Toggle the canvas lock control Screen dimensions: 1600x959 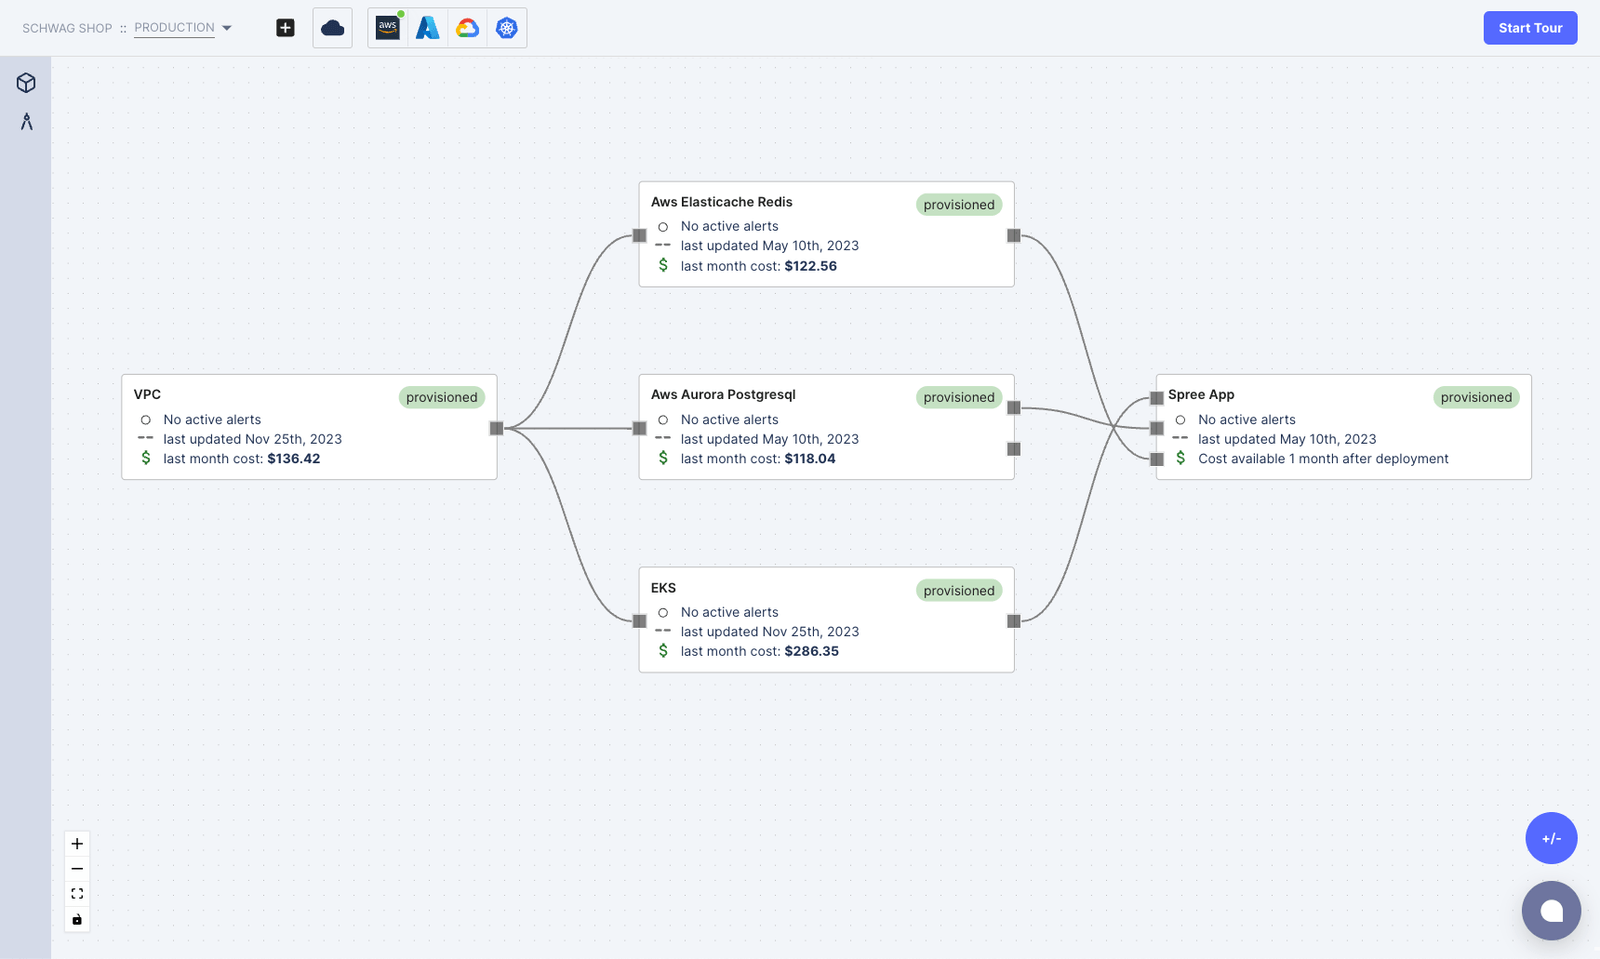(77, 919)
